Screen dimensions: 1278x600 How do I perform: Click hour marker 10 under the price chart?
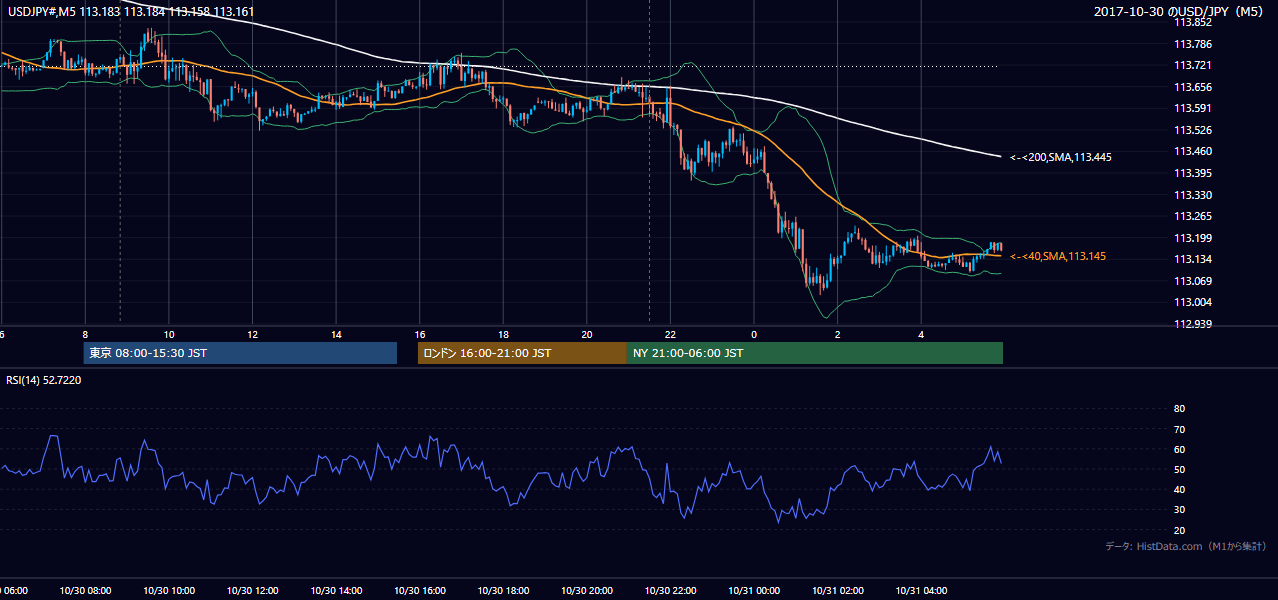[169, 334]
